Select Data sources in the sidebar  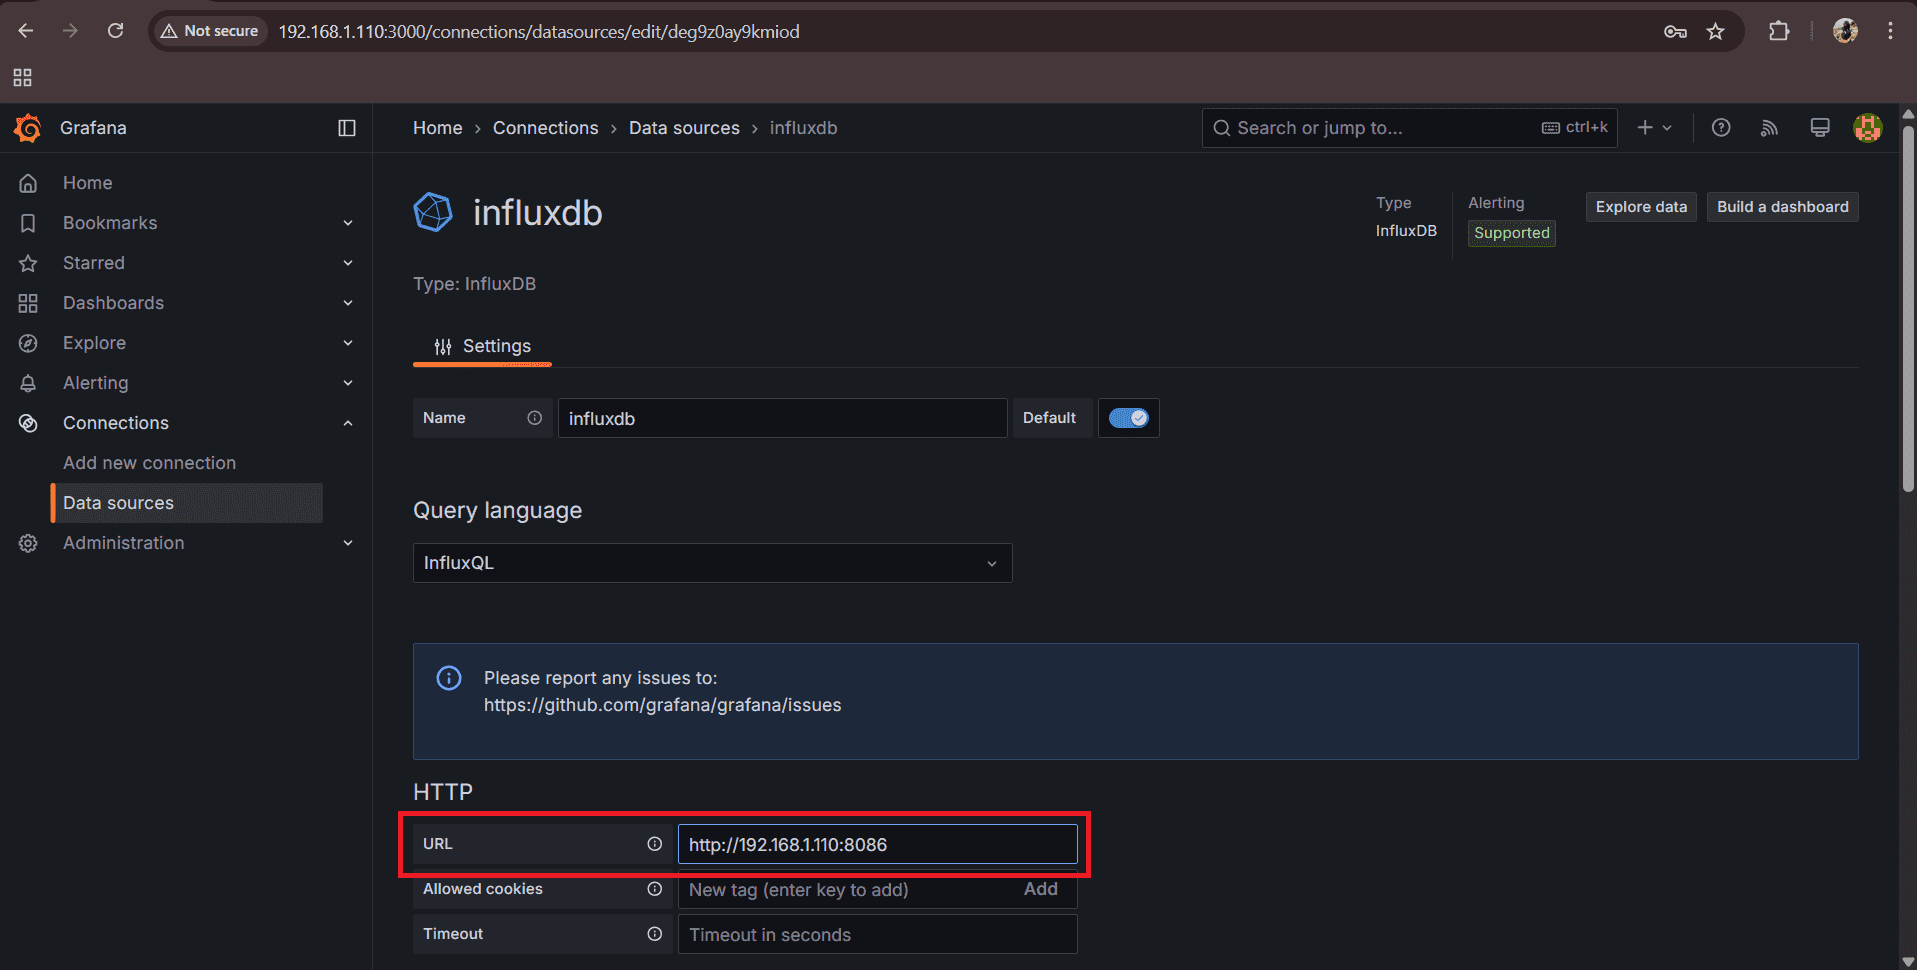click(x=117, y=503)
